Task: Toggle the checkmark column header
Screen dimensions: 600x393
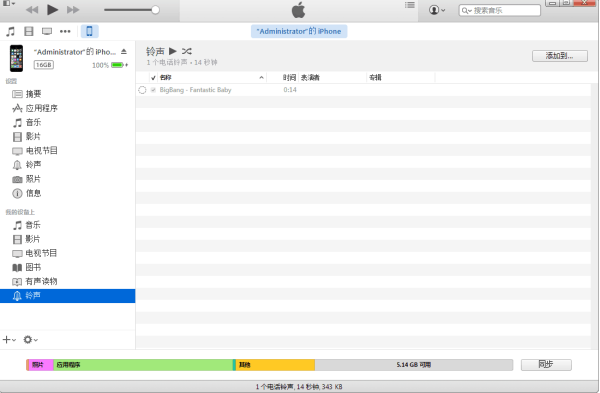Action: pos(153,78)
